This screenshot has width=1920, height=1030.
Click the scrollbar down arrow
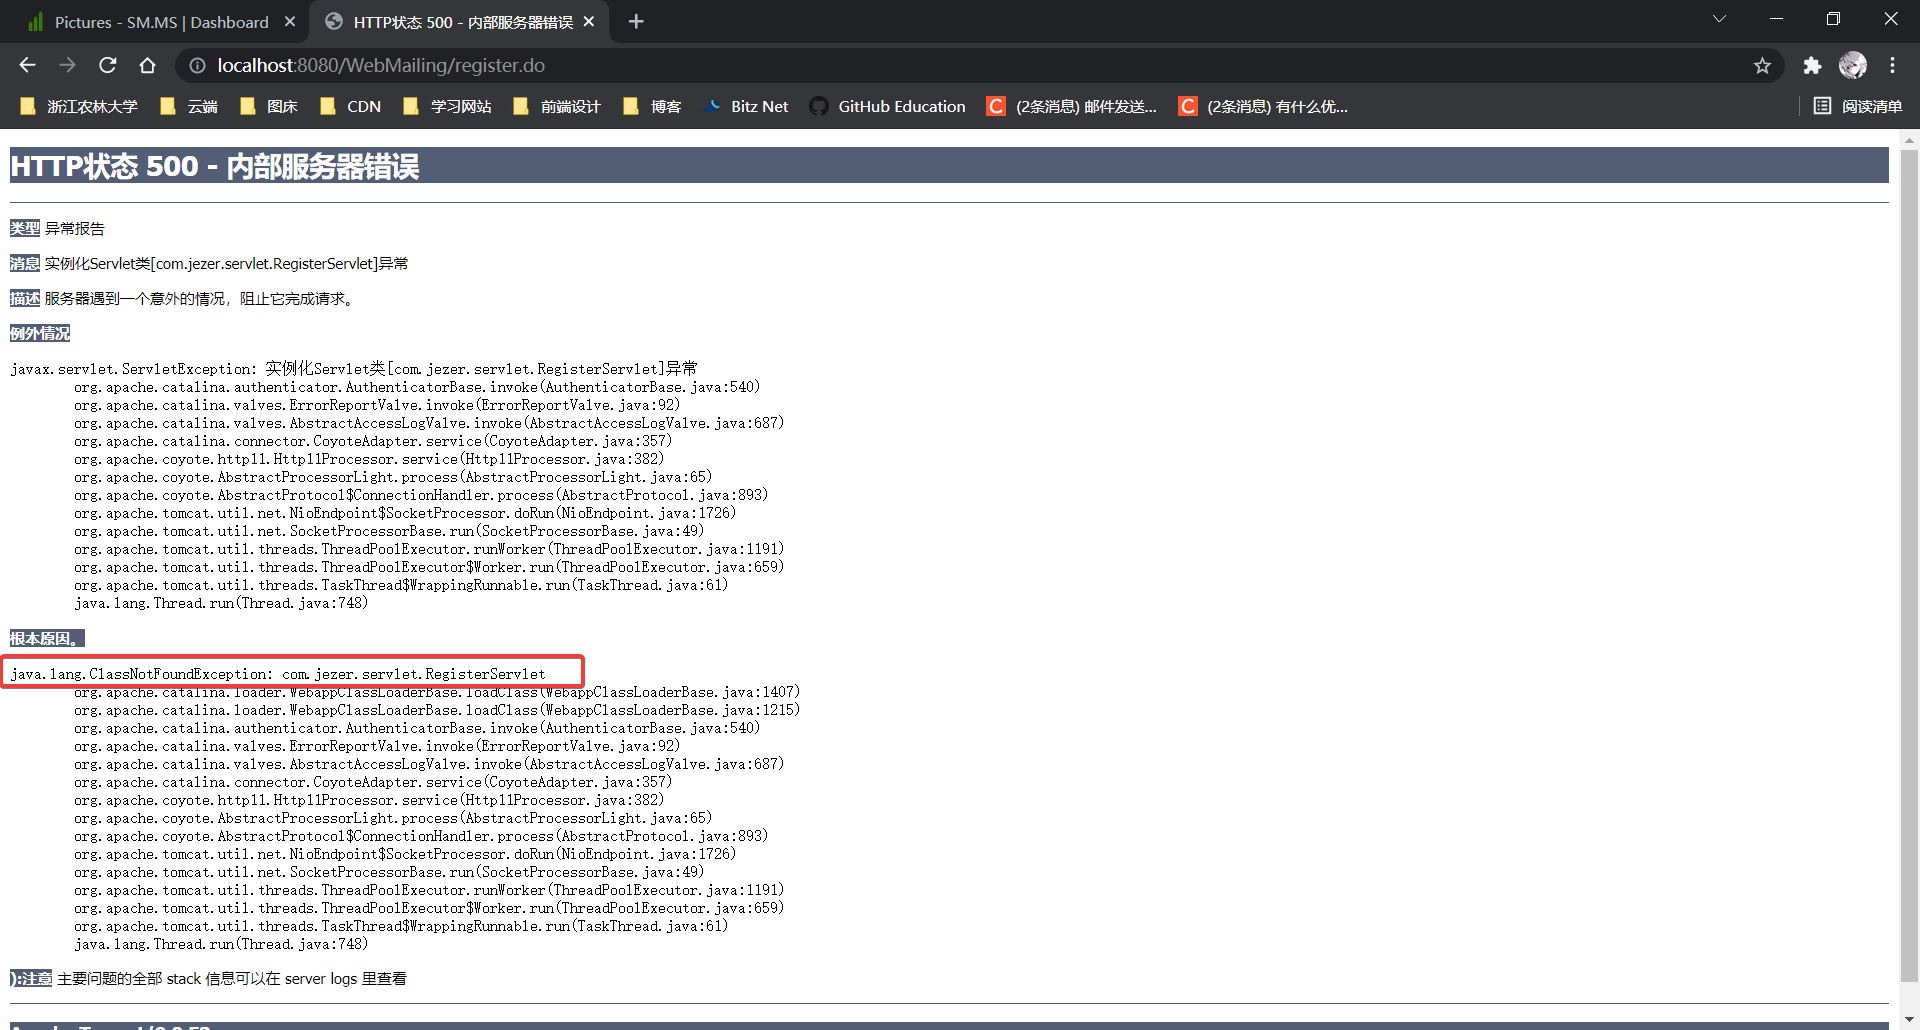[1909, 1020]
